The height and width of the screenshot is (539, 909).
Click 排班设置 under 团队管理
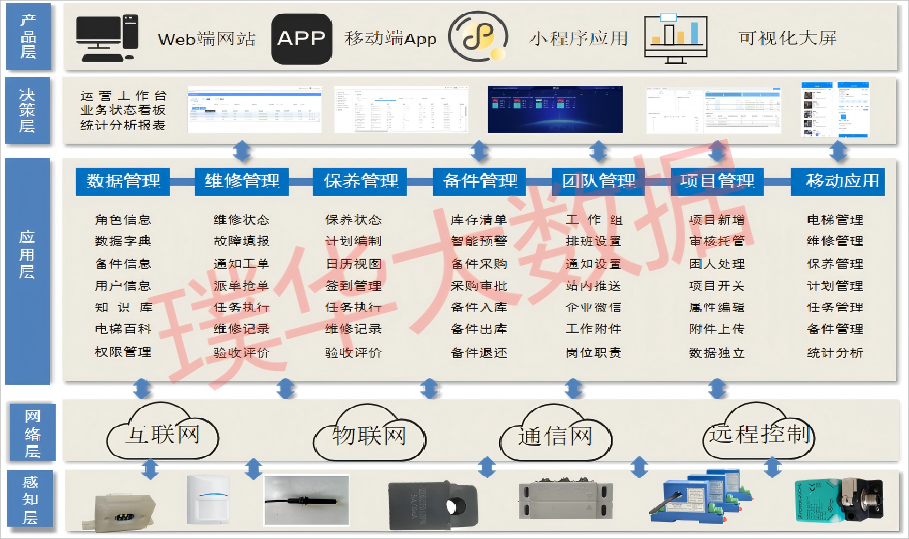tap(594, 241)
